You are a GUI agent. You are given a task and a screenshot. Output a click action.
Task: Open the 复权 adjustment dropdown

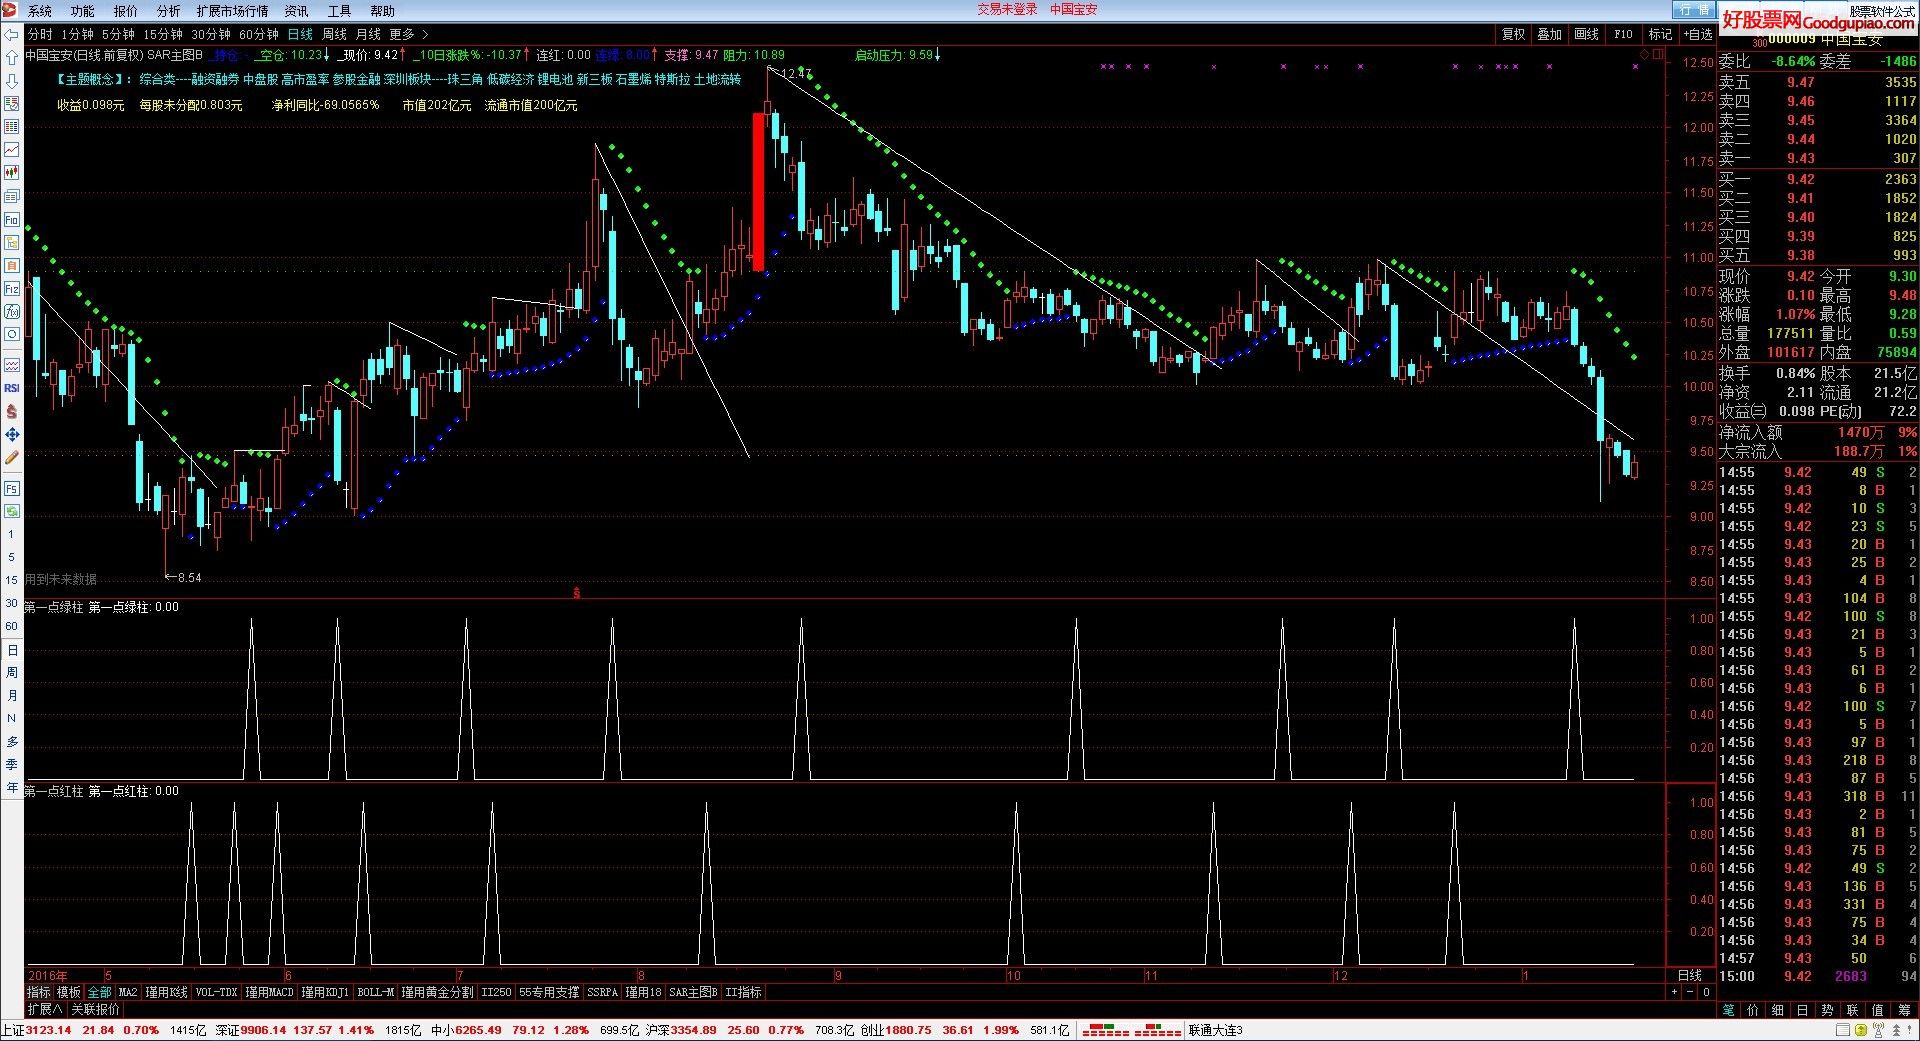point(1514,34)
